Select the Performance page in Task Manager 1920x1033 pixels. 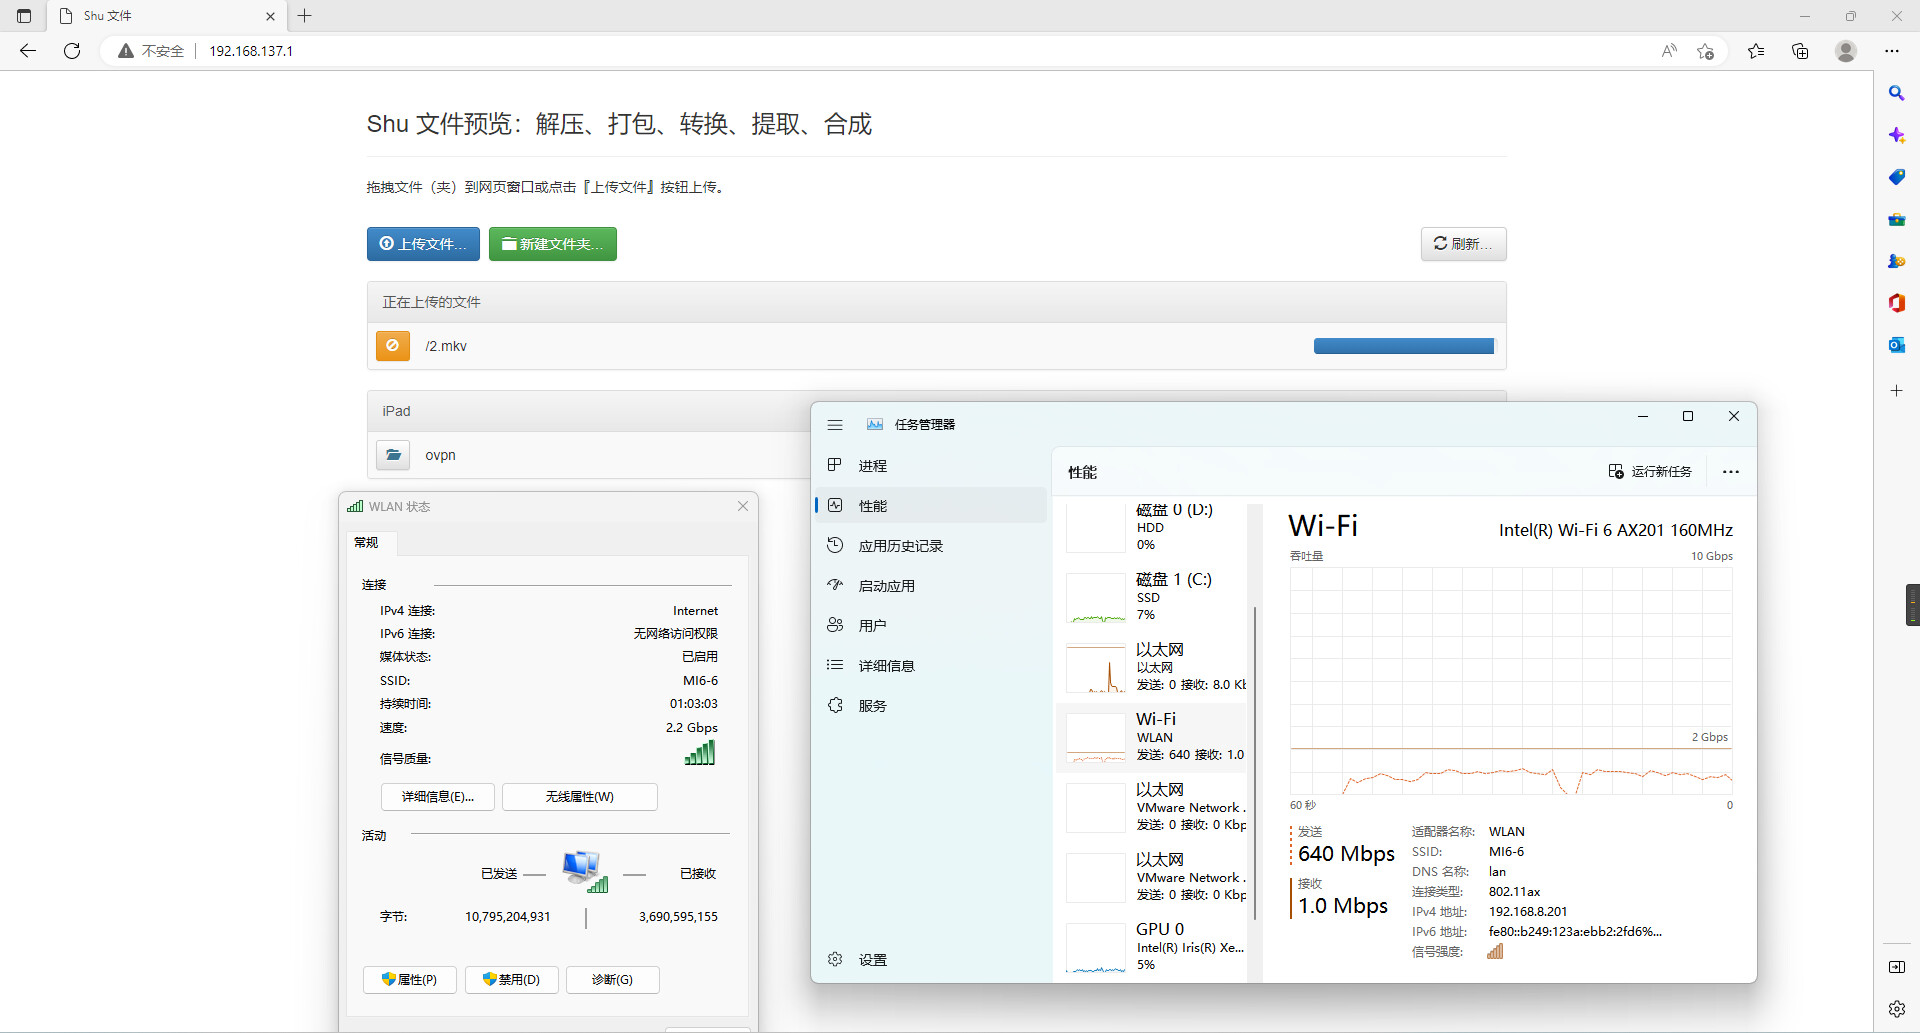931,506
